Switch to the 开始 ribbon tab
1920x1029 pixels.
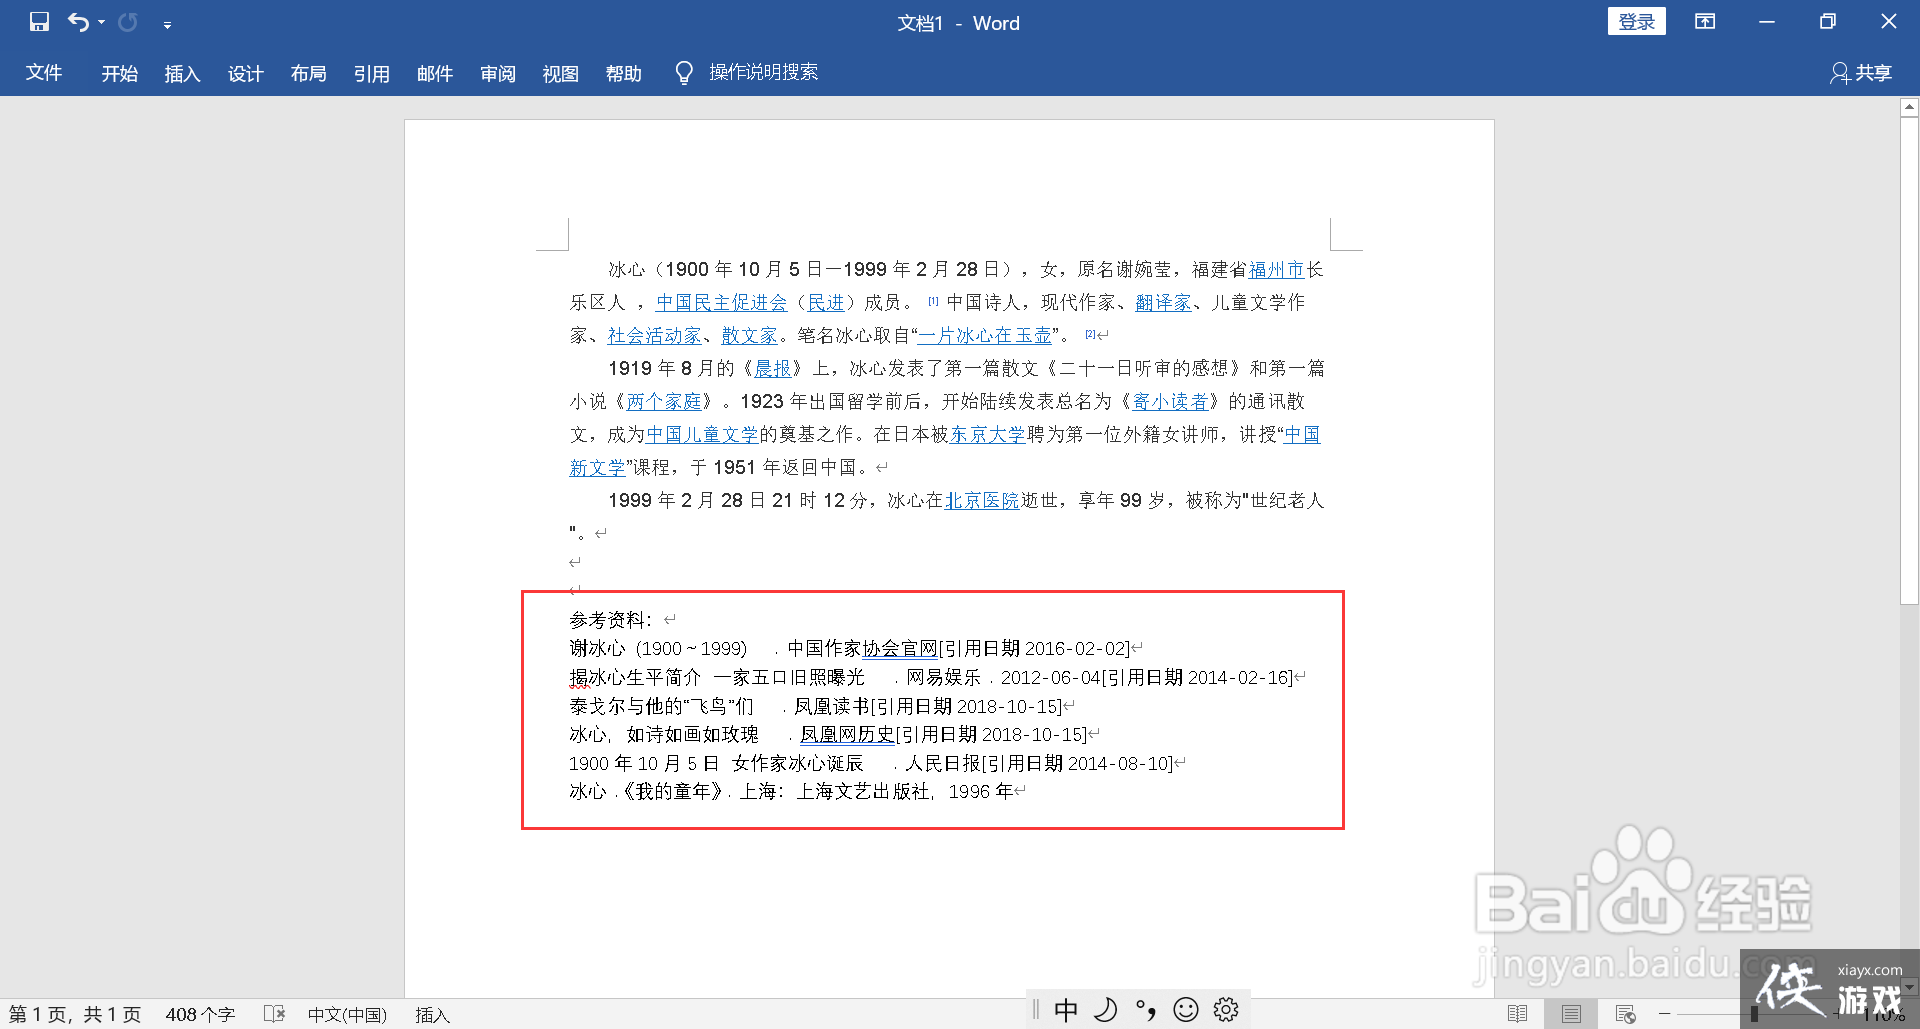click(x=119, y=73)
